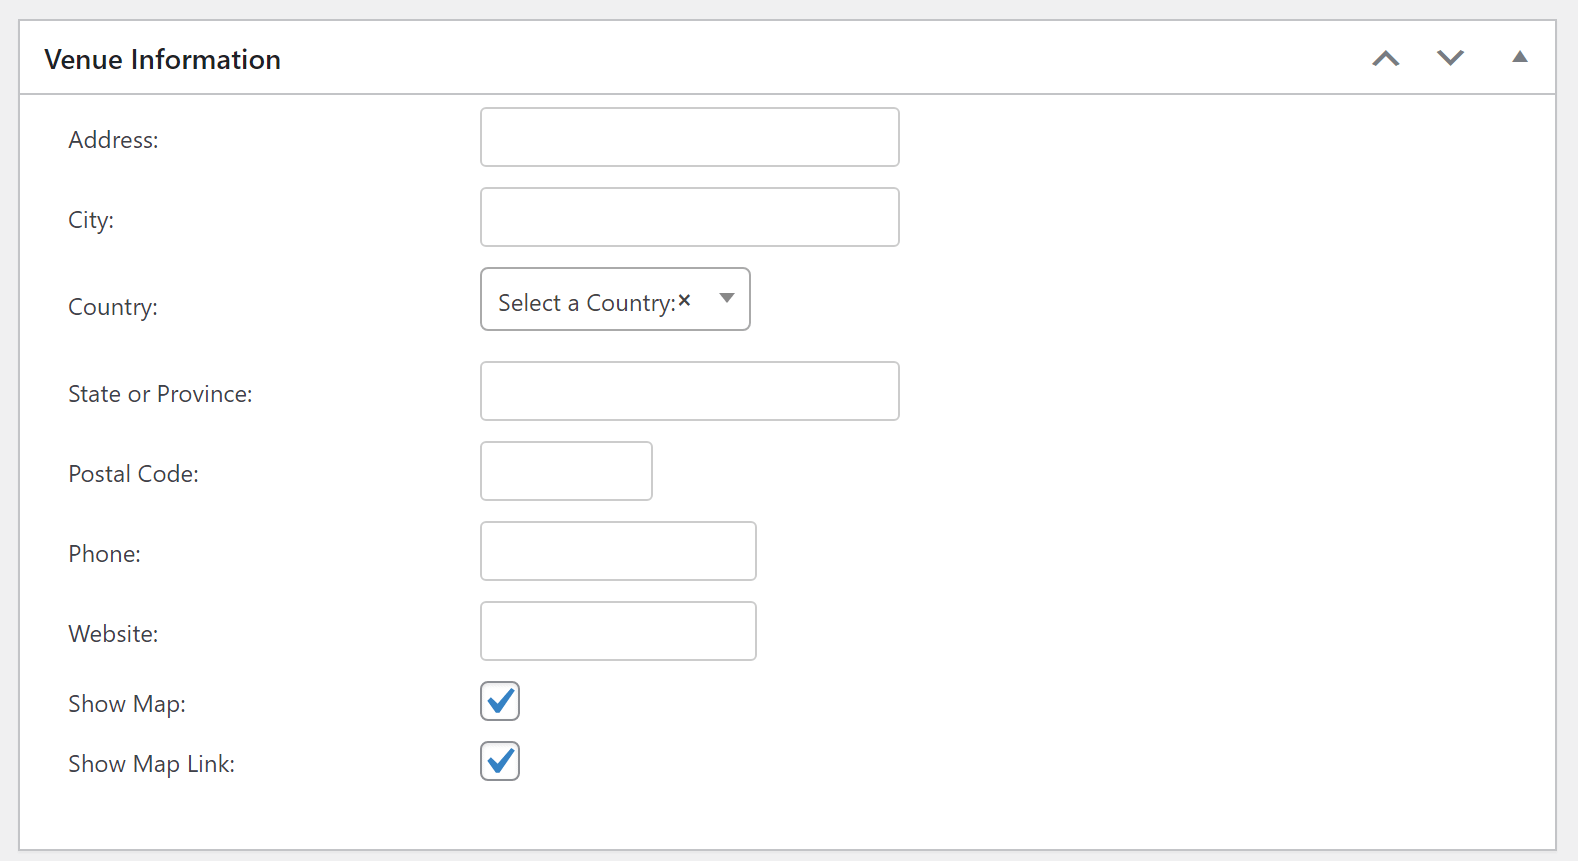Move the Venue Information box up
Image resolution: width=1578 pixels, height=861 pixels.
point(1385,58)
